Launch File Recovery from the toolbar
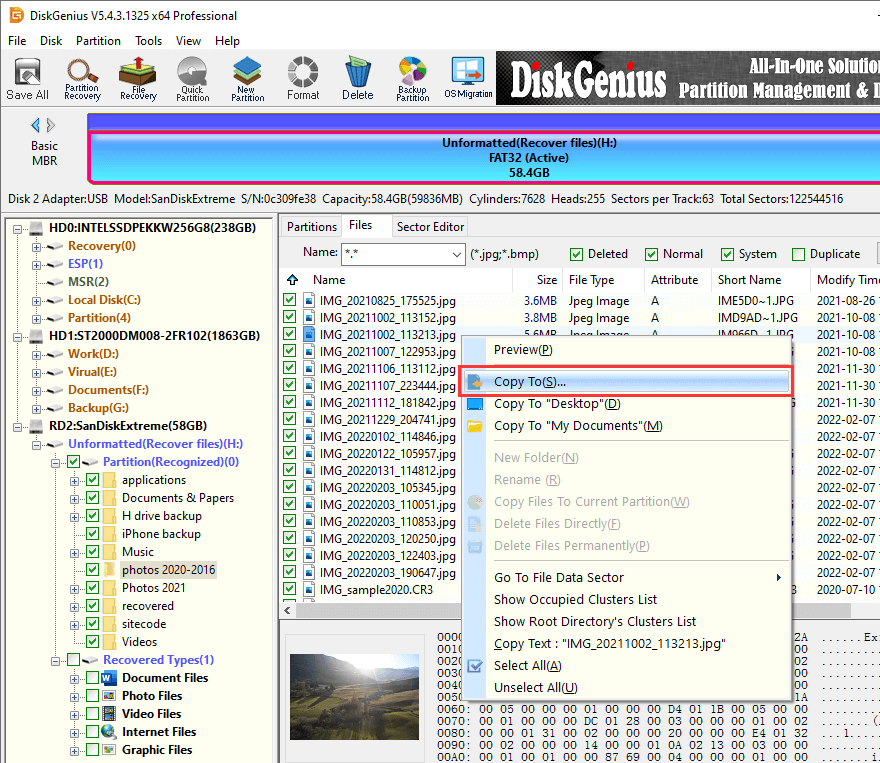Screen dimensions: 880x763 tap(138, 78)
